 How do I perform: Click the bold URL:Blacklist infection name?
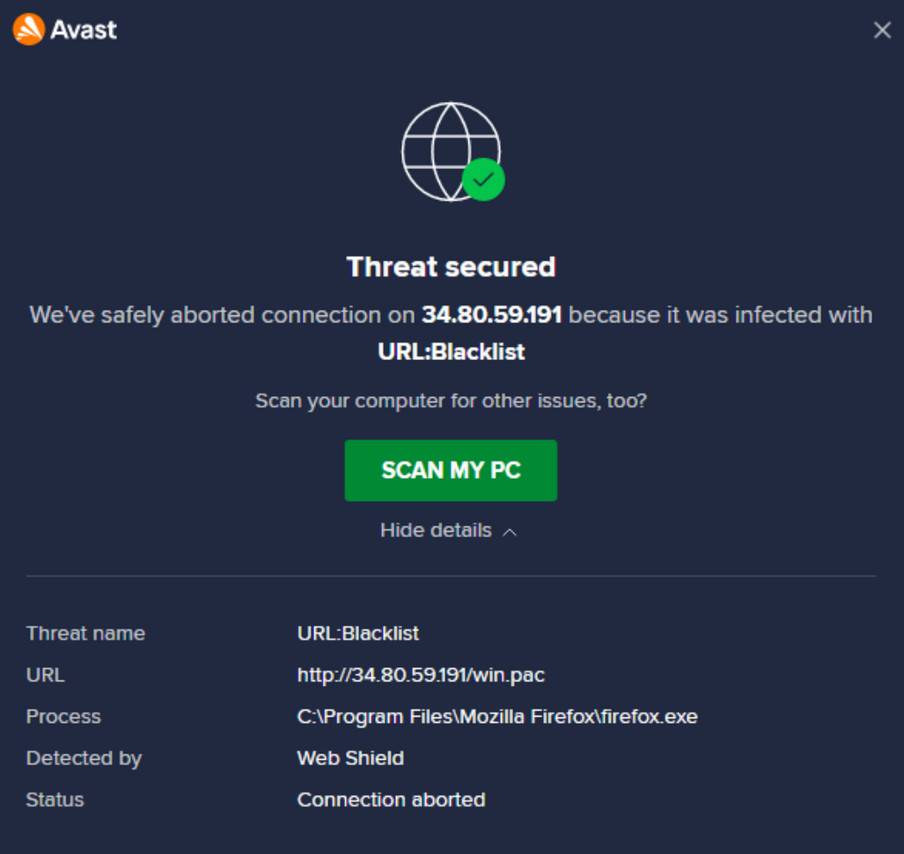451,352
